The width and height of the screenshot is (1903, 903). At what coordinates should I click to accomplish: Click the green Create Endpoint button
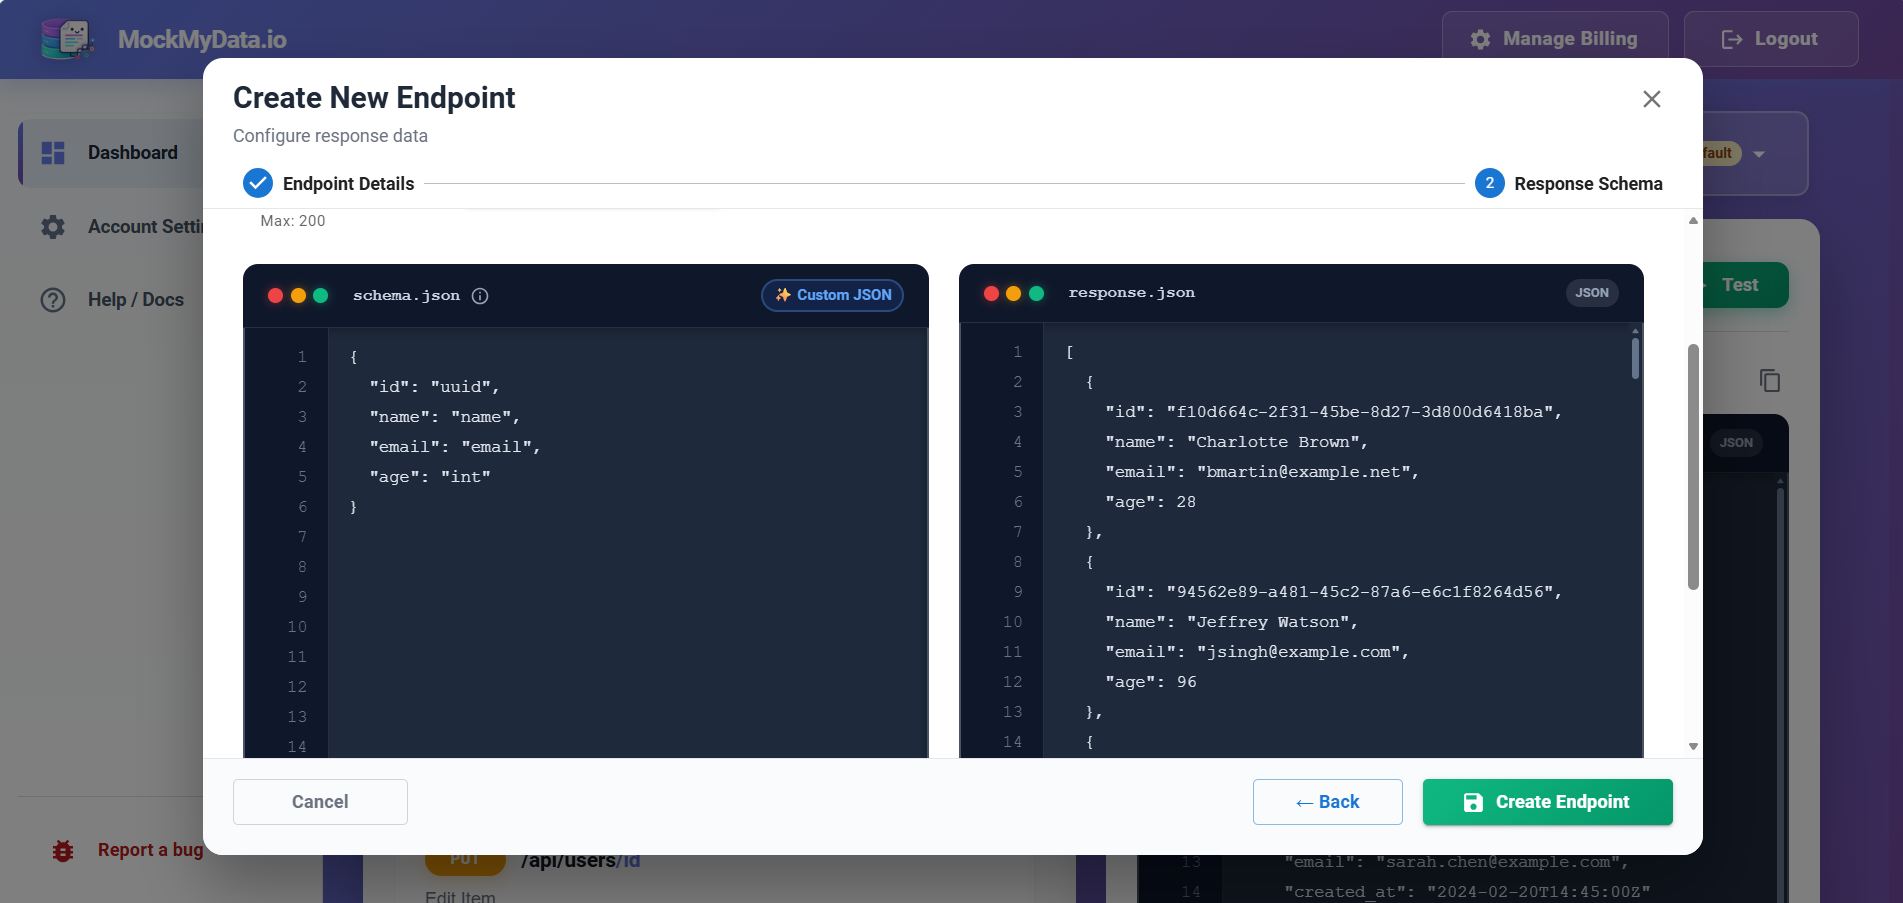click(x=1547, y=801)
